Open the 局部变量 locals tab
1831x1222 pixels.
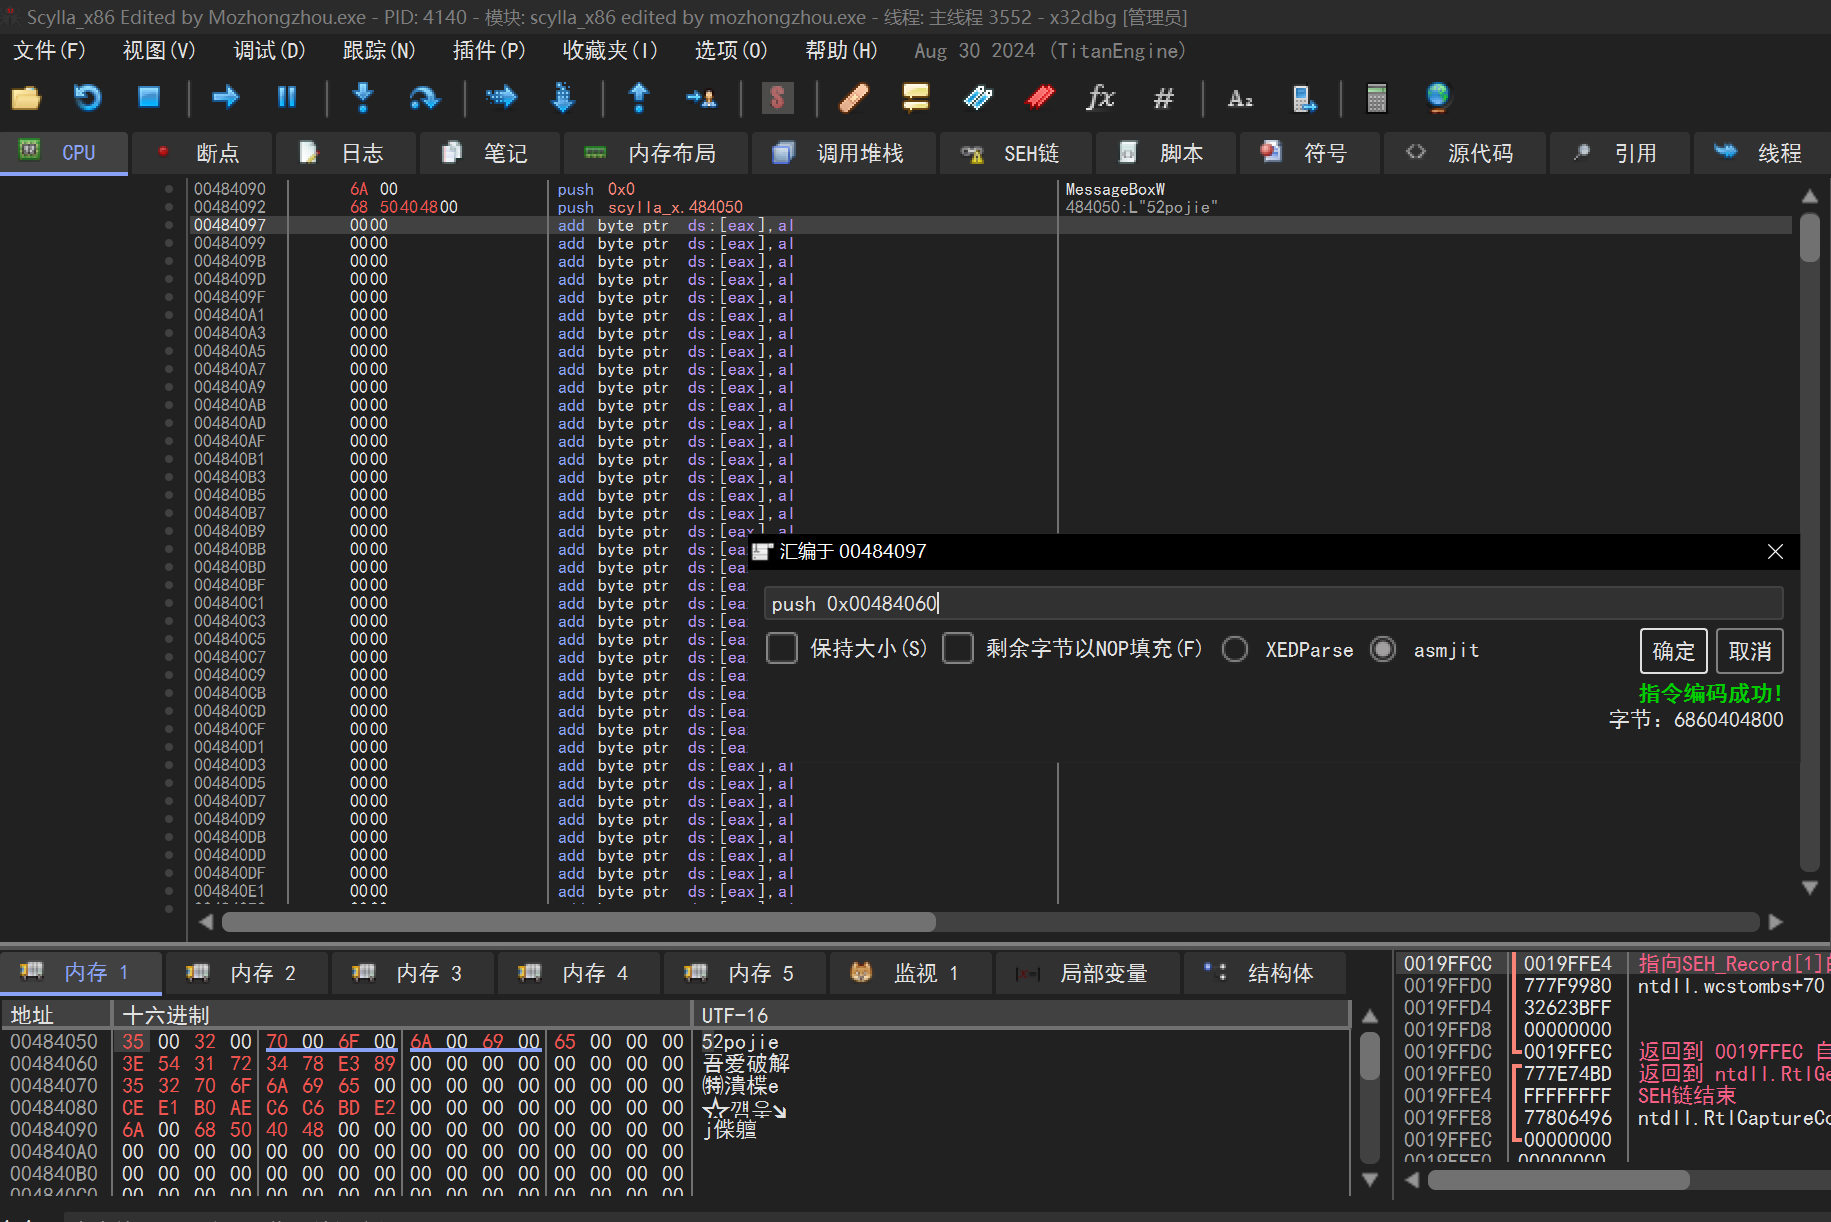(1087, 973)
